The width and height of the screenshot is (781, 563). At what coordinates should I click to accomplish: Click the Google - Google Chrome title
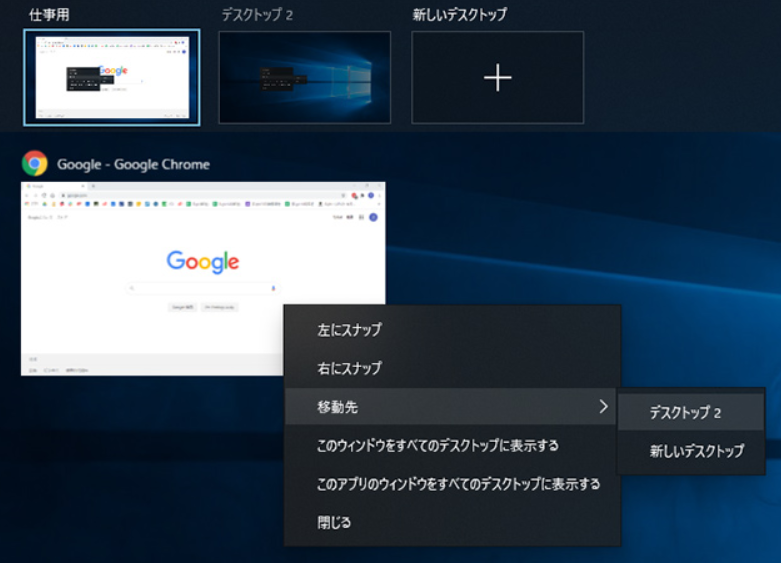coord(133,164)
